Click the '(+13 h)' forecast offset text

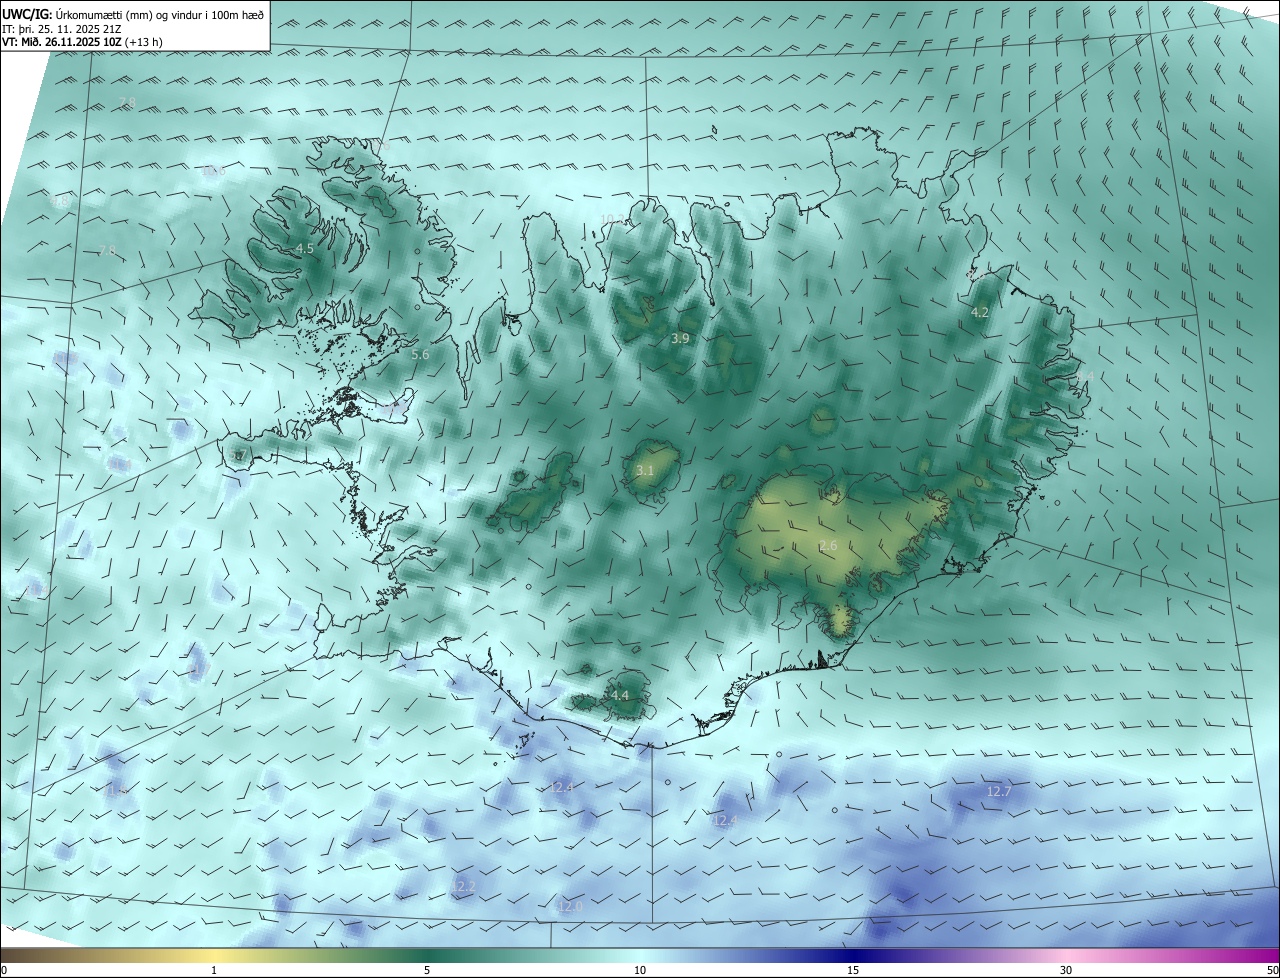[144, 42]
